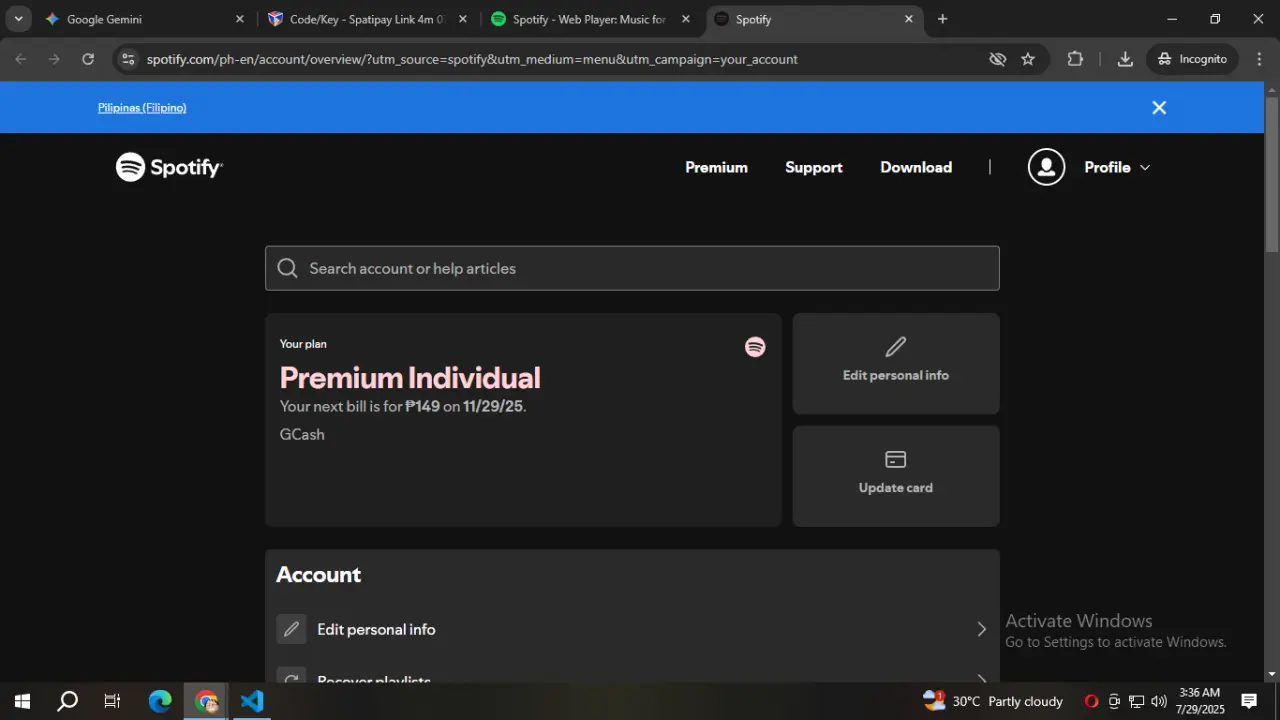Open the Premium Individual plan card
This screenshot has width=1280, height=720.
pos(523,420)
